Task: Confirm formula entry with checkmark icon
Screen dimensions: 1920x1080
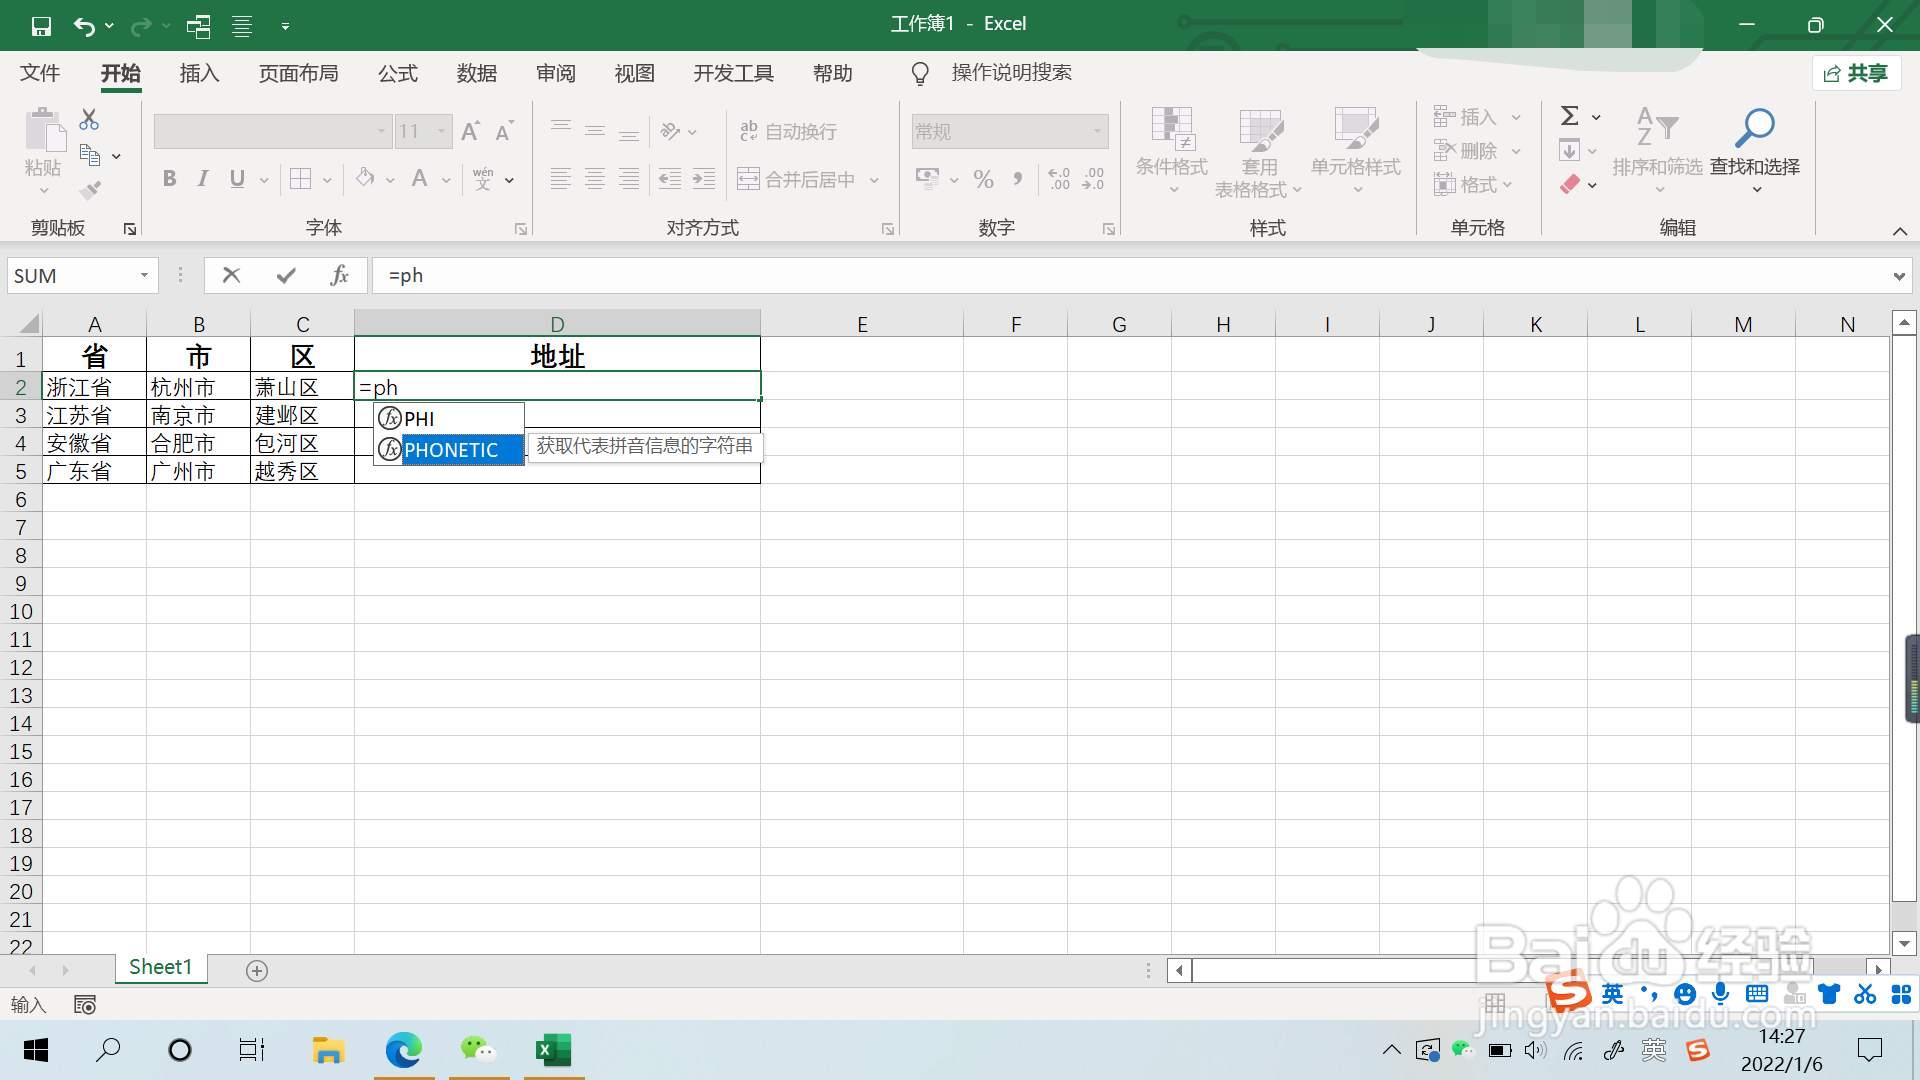Action: [286, 275]
